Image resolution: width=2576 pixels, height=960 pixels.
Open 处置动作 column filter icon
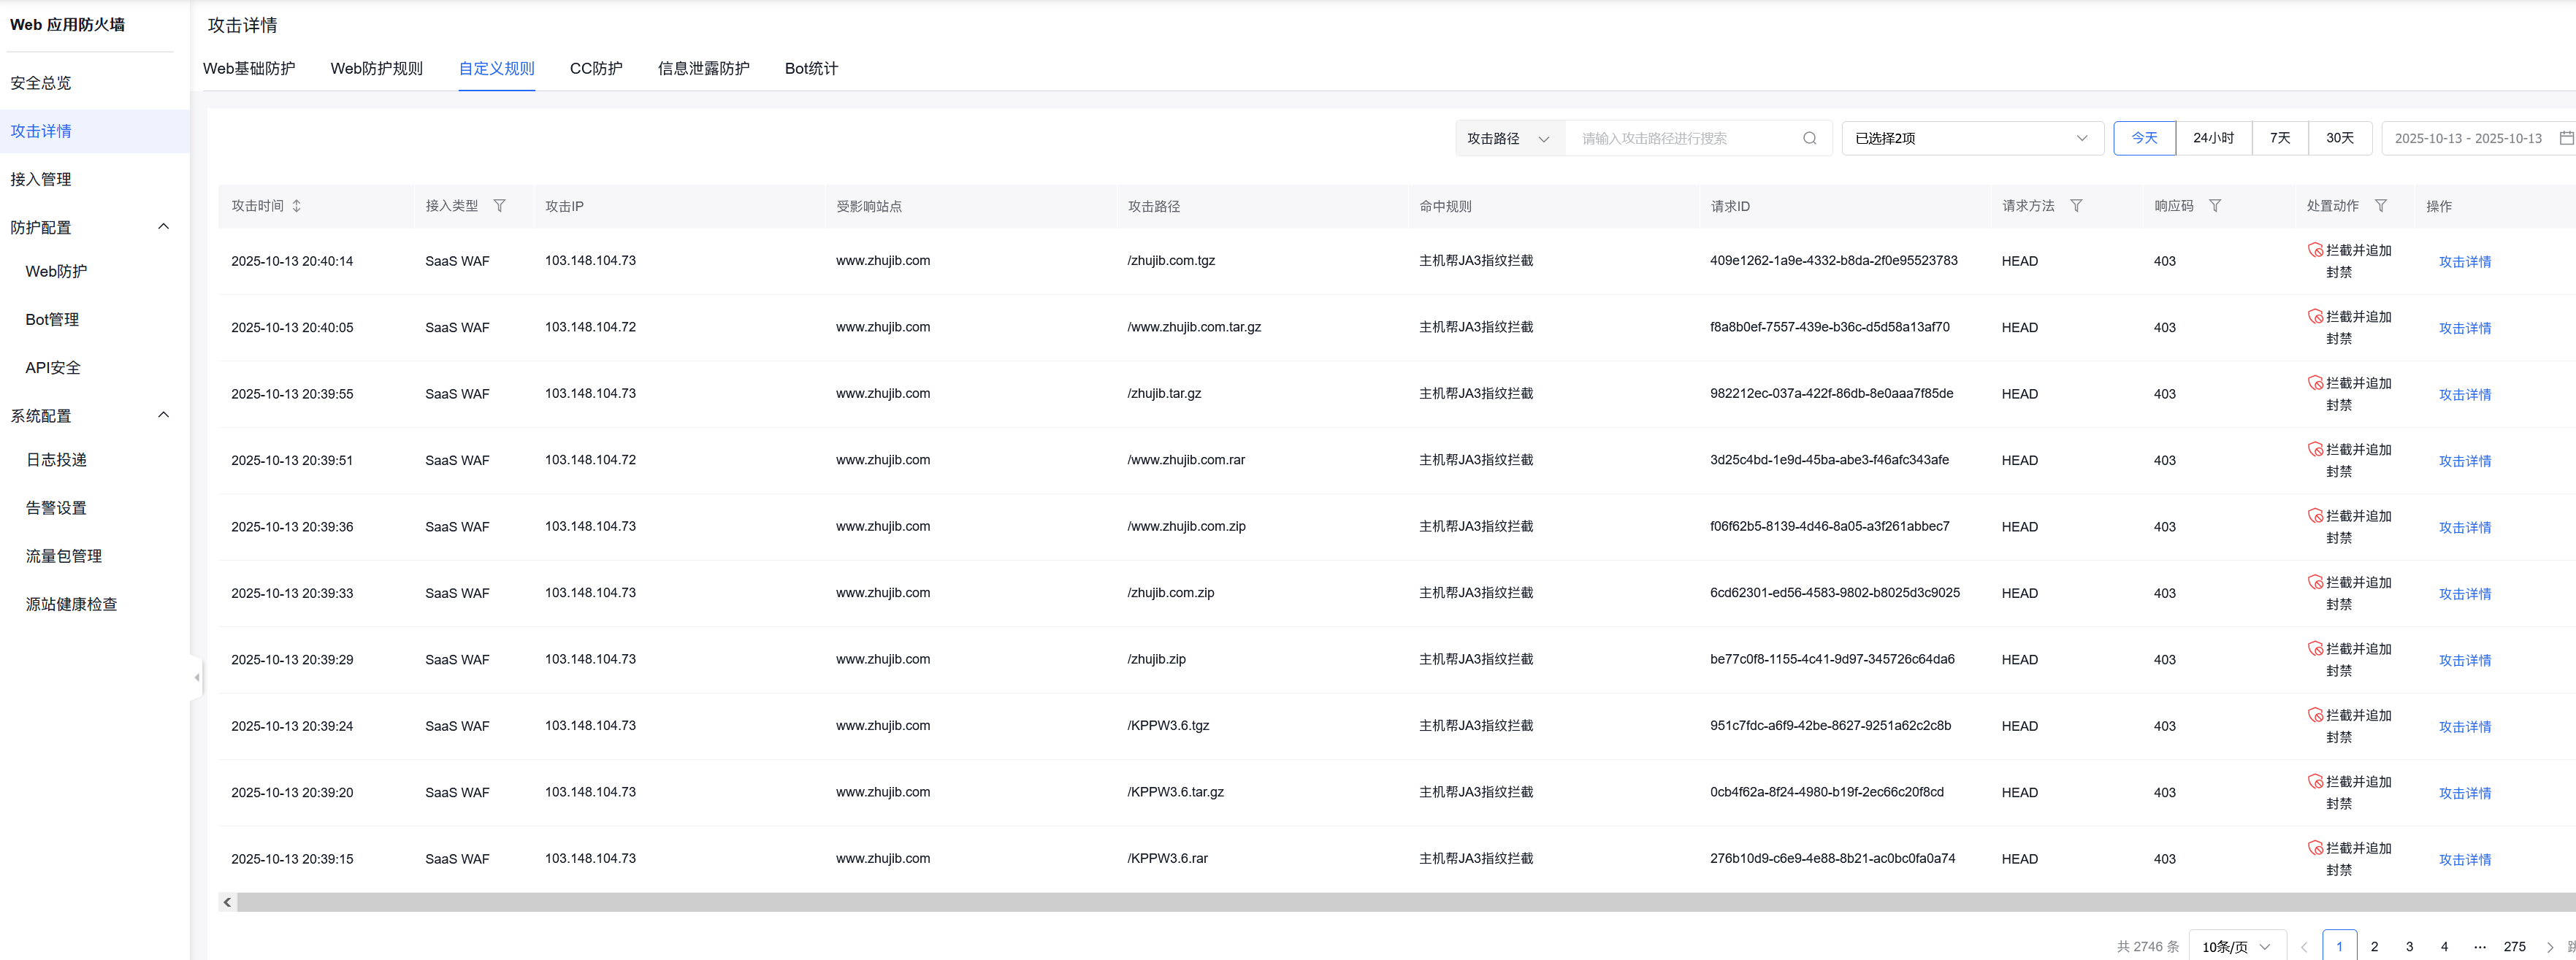[2381, 206]
